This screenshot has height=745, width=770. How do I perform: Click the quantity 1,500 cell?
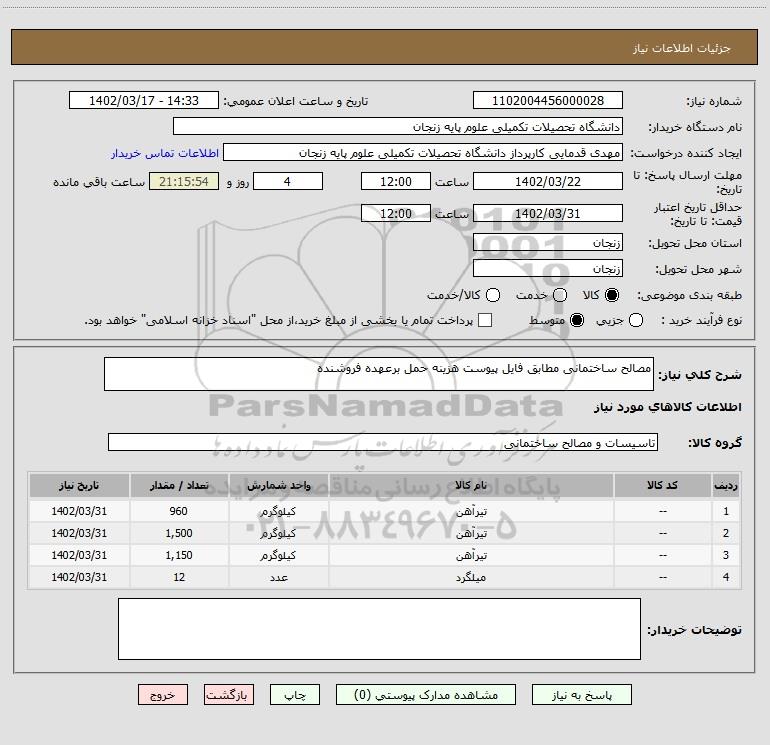pos(179,533)
